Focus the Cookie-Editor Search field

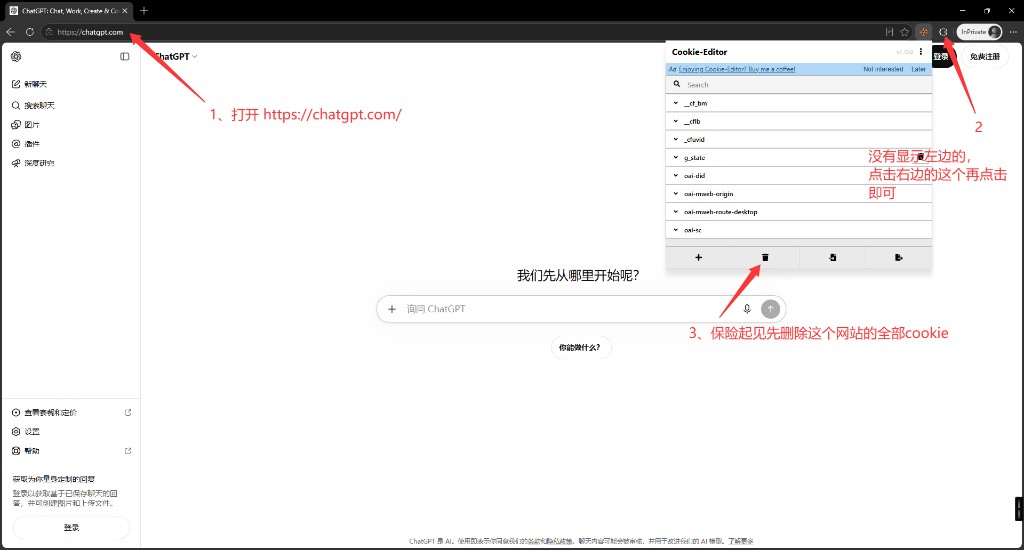[799, 84]
